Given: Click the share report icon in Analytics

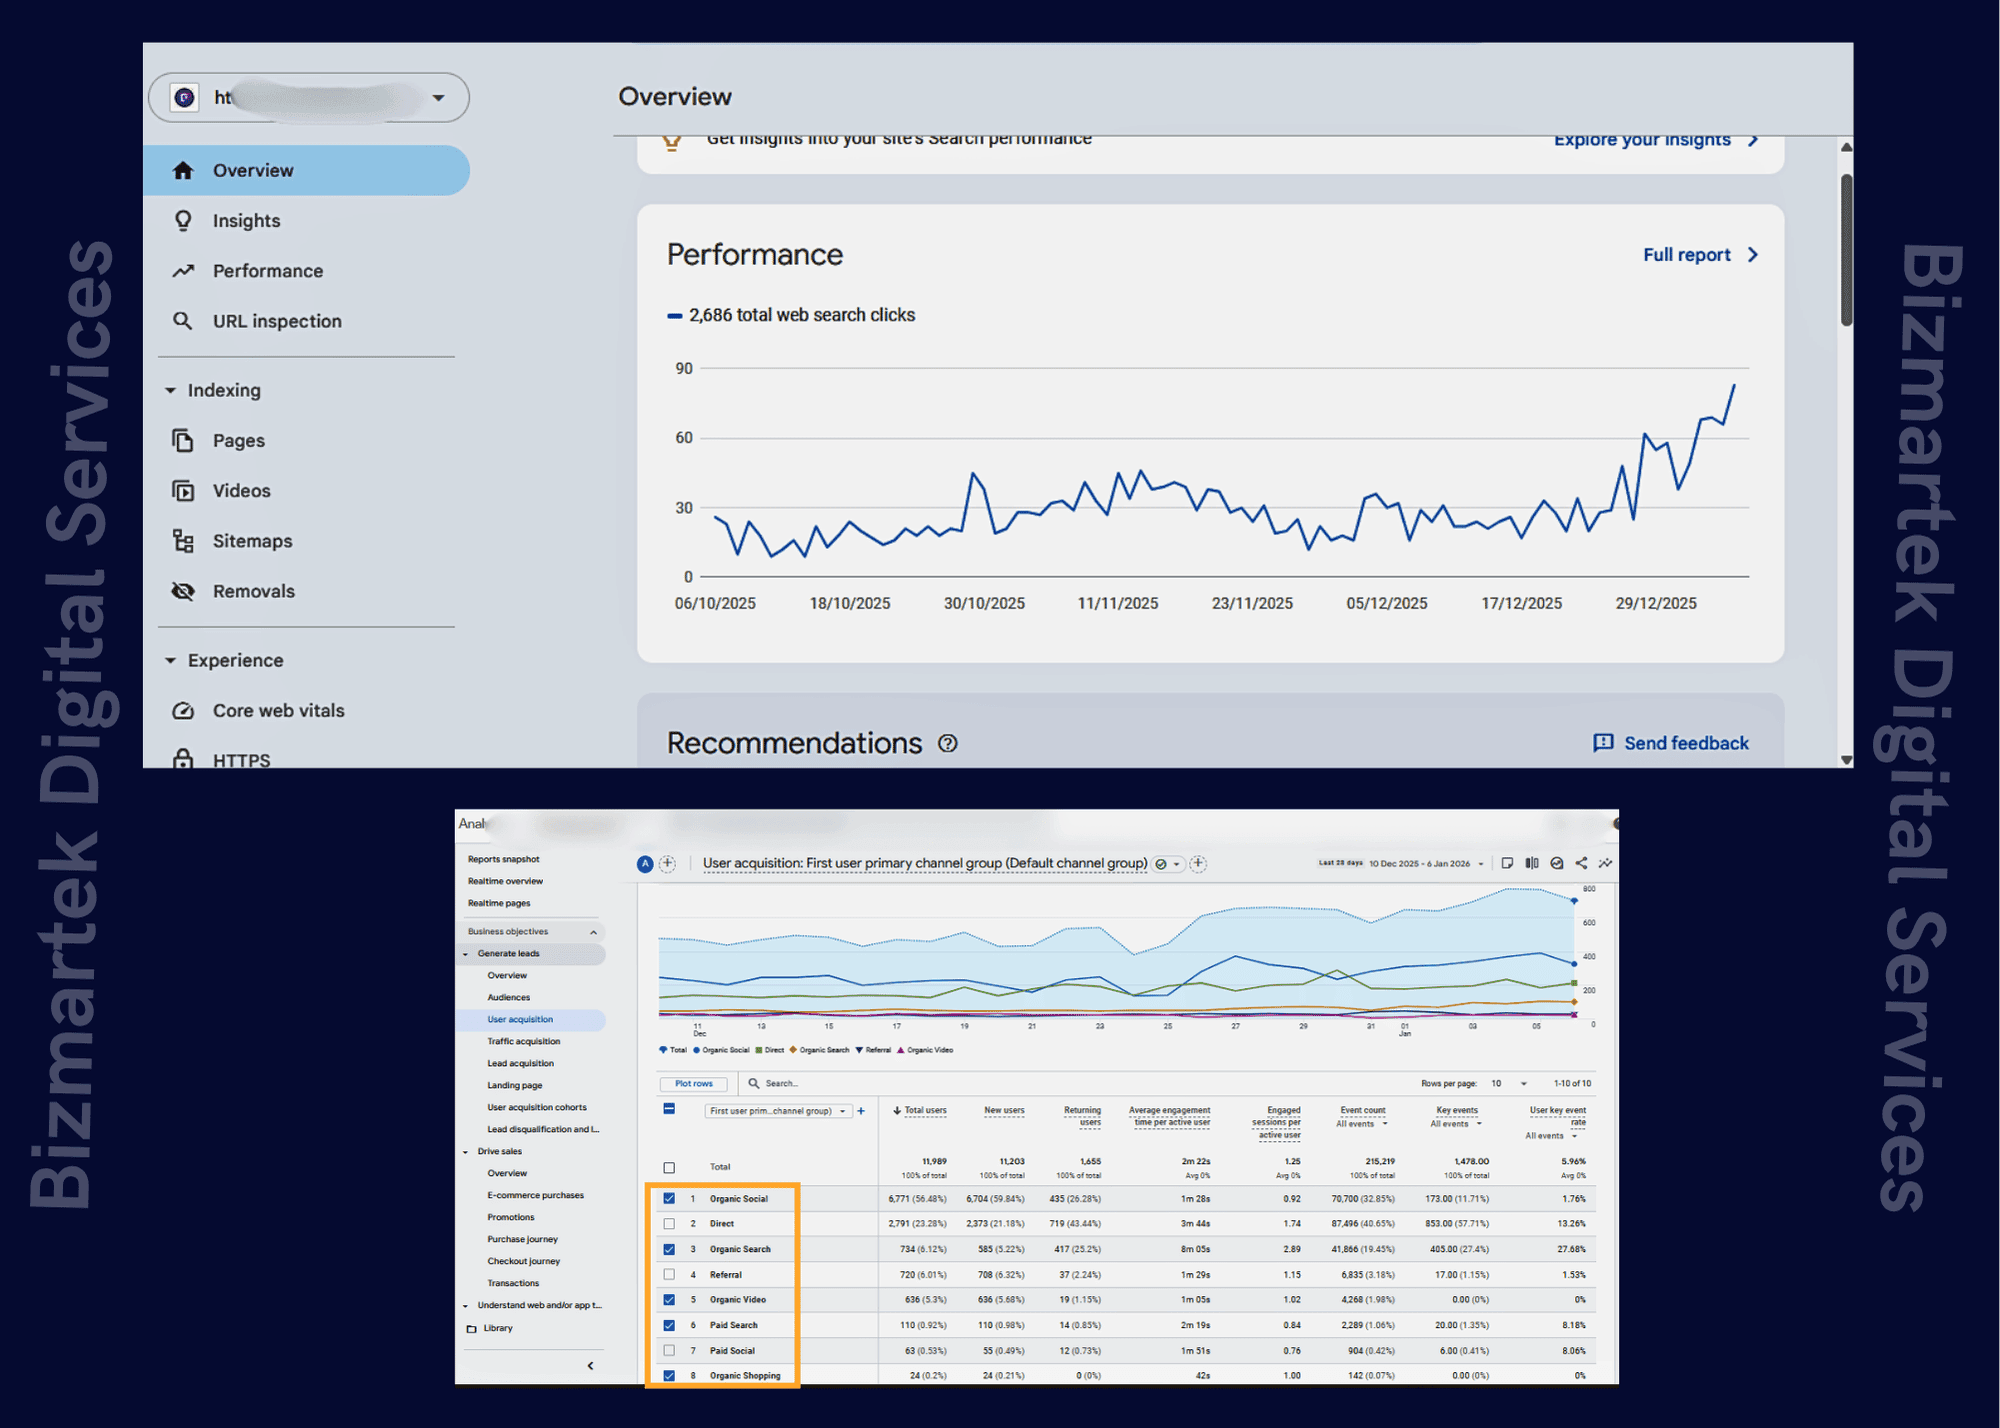Looking at the screenshot, I should [x=1581, y=863].
